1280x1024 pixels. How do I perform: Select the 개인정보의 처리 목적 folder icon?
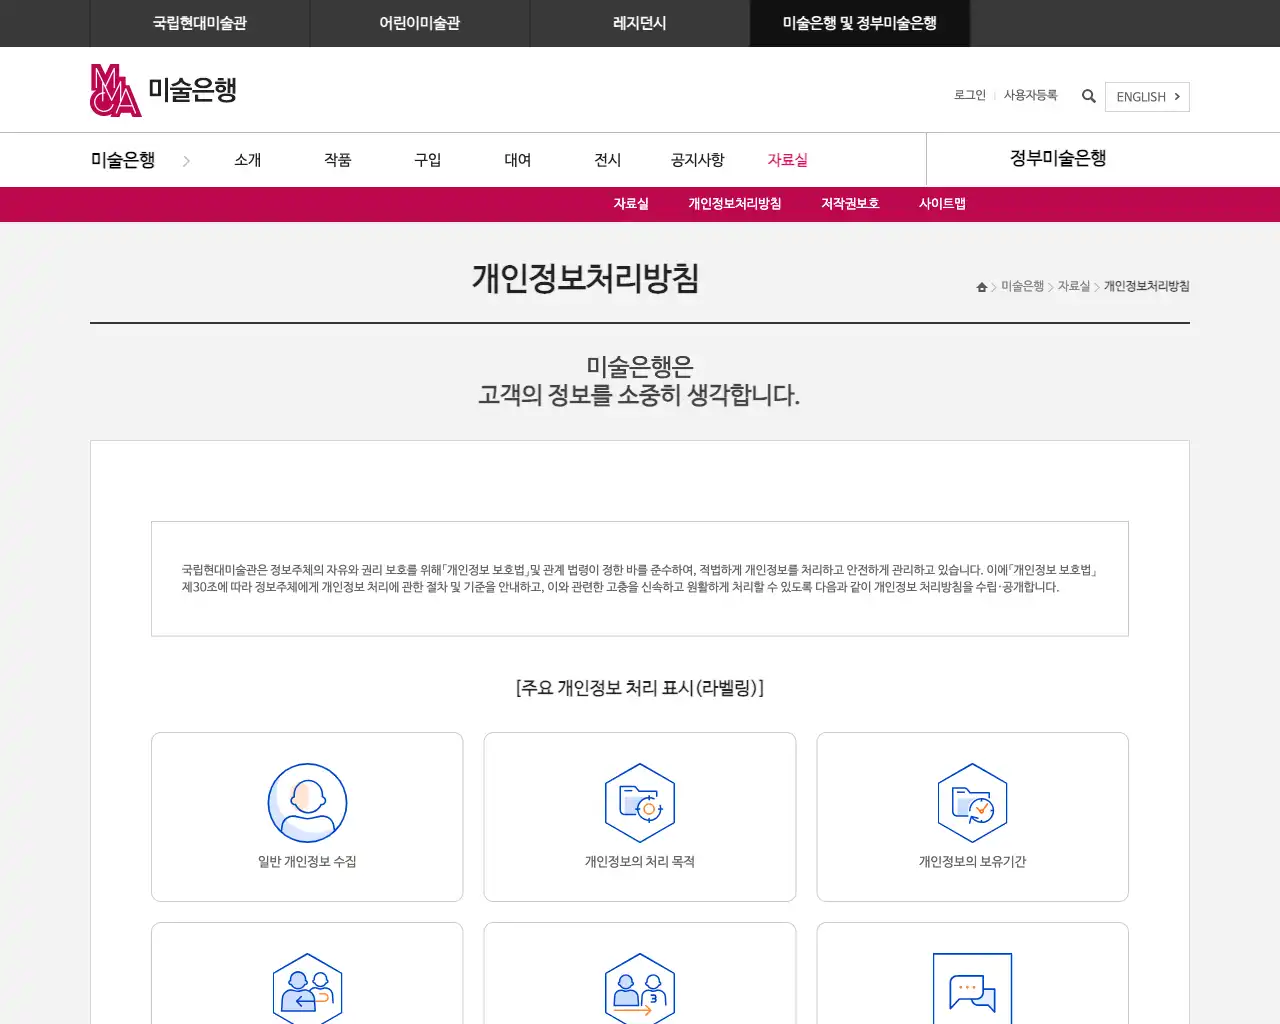pos(640,803)
